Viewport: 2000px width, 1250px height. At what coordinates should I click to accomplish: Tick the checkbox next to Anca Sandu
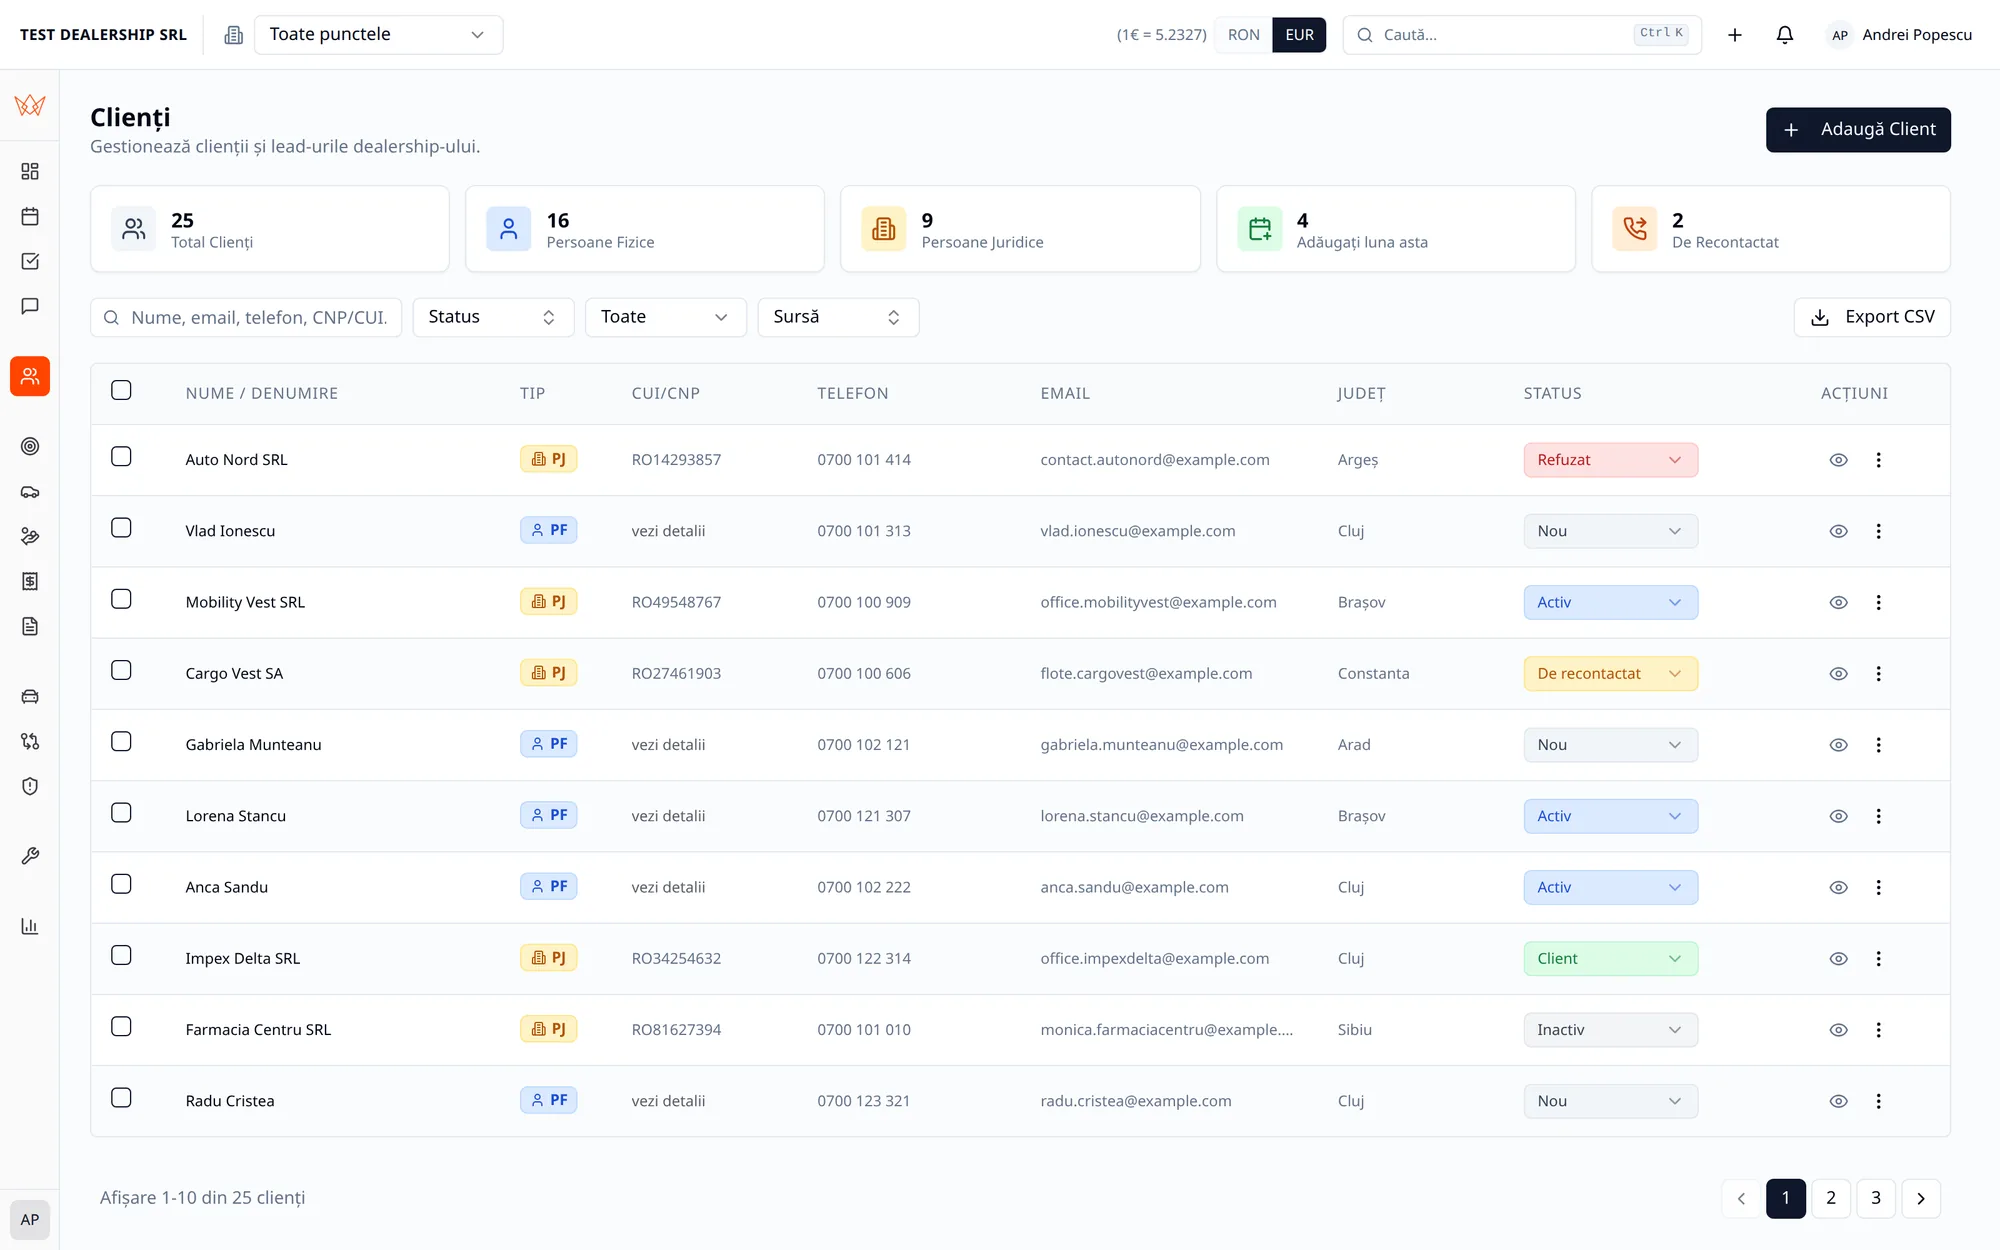tap(121, 884)
